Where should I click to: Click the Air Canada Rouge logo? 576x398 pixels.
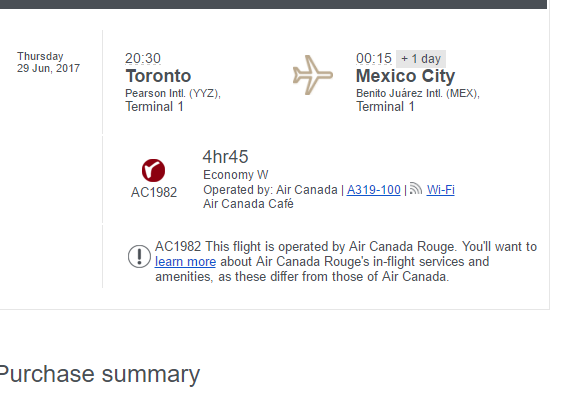[x=154, y=170]
